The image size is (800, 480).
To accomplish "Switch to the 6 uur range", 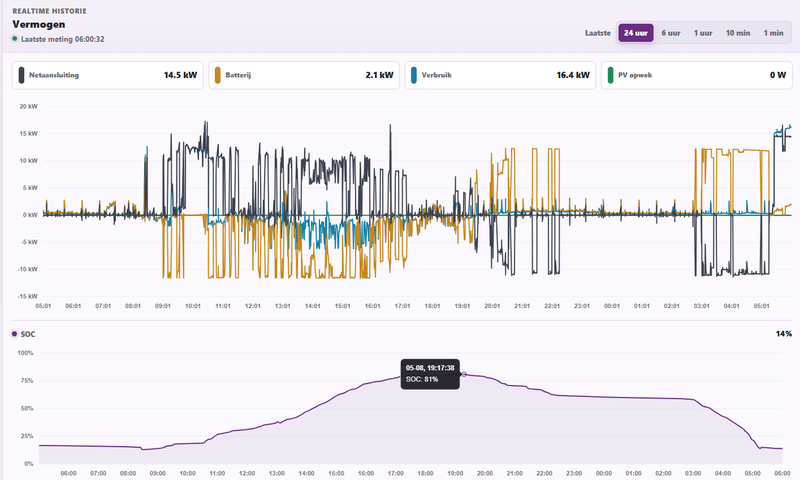I will point(671,33).
